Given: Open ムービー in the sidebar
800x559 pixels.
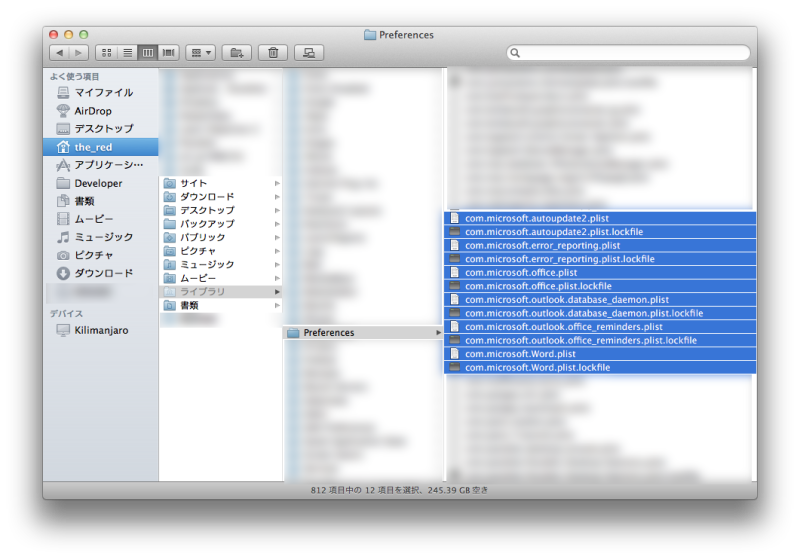Looking at the screenshot, I should point(101,219).
